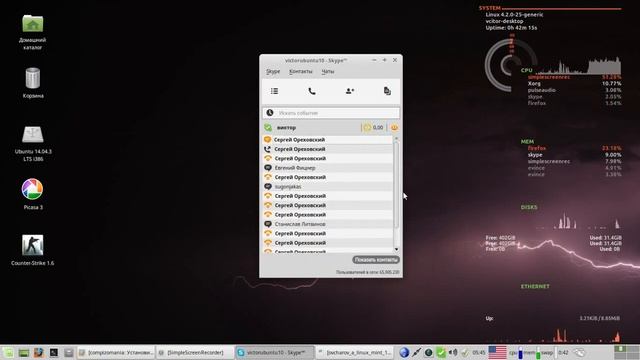
Task: Click the rightmost documents icon in Skype toolbar
Action: coord(387,91)
